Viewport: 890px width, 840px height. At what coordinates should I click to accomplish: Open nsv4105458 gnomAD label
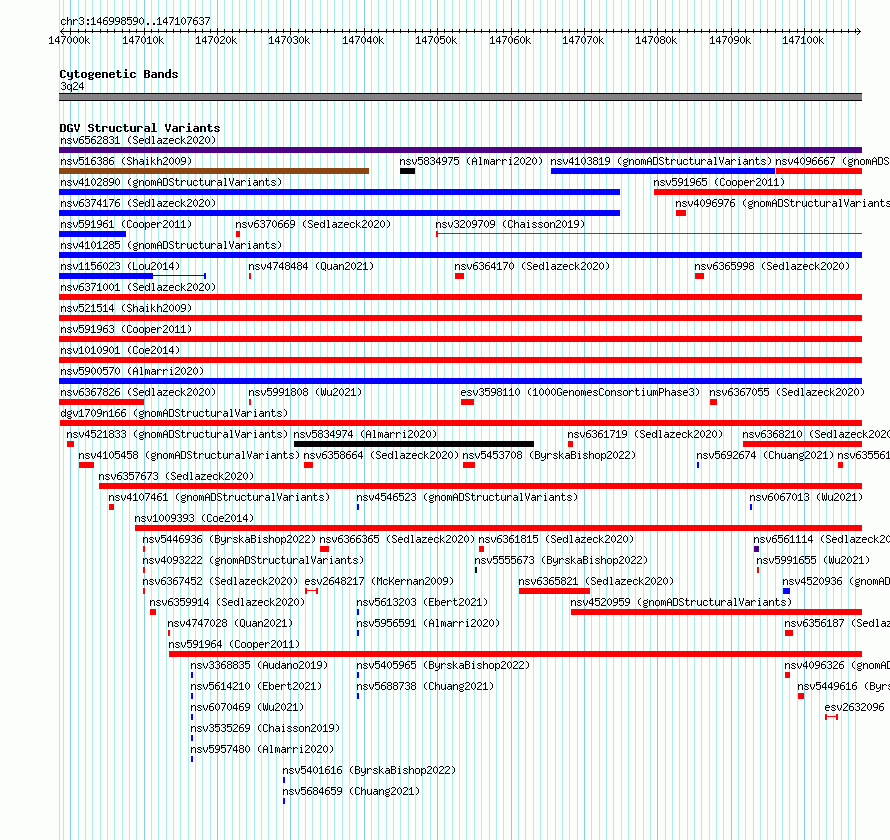[x=189, y=455]
